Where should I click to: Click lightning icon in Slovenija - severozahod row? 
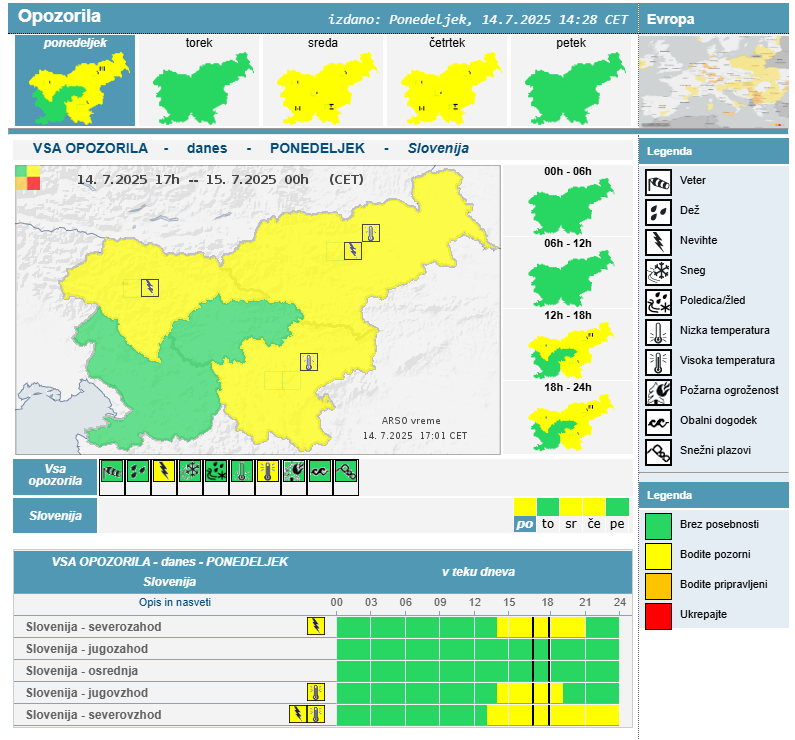[316, 626]
